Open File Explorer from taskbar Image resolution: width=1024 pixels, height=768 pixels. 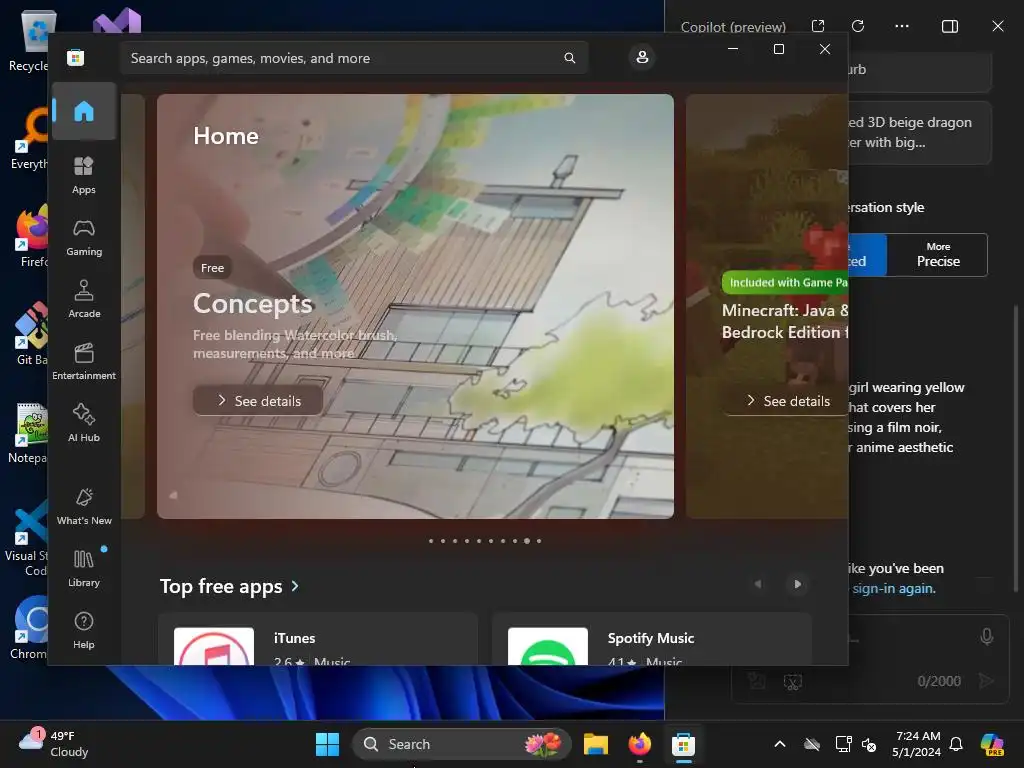tap(595, 744)
